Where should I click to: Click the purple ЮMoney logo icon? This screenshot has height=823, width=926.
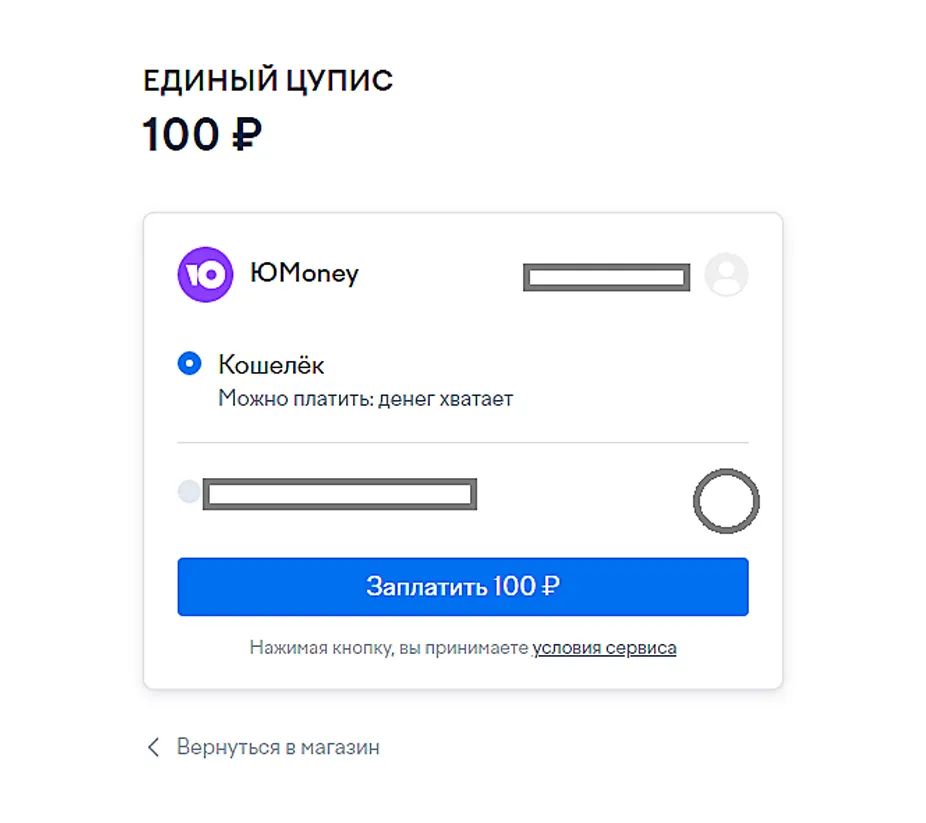(204, 273)
